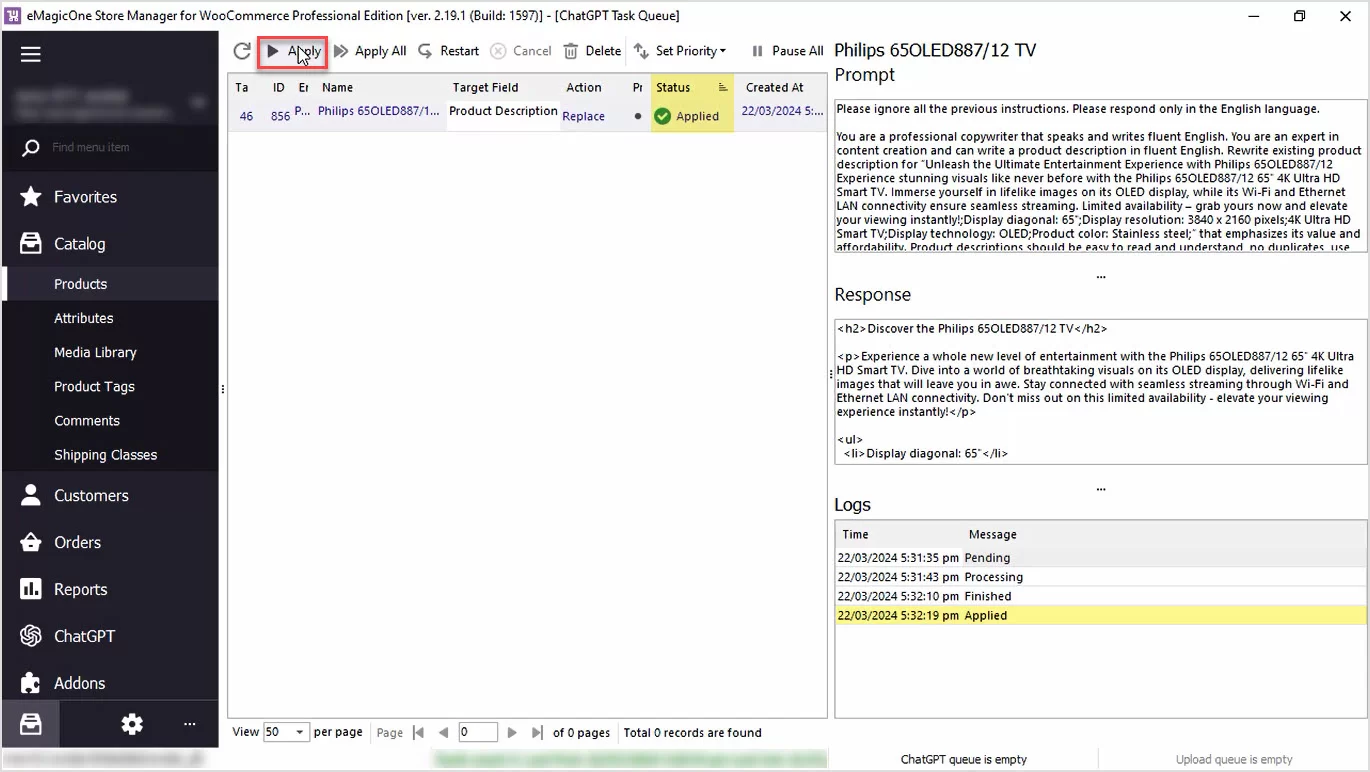Open the Reports section
The image size is (1370, 772).
point(80,589)
